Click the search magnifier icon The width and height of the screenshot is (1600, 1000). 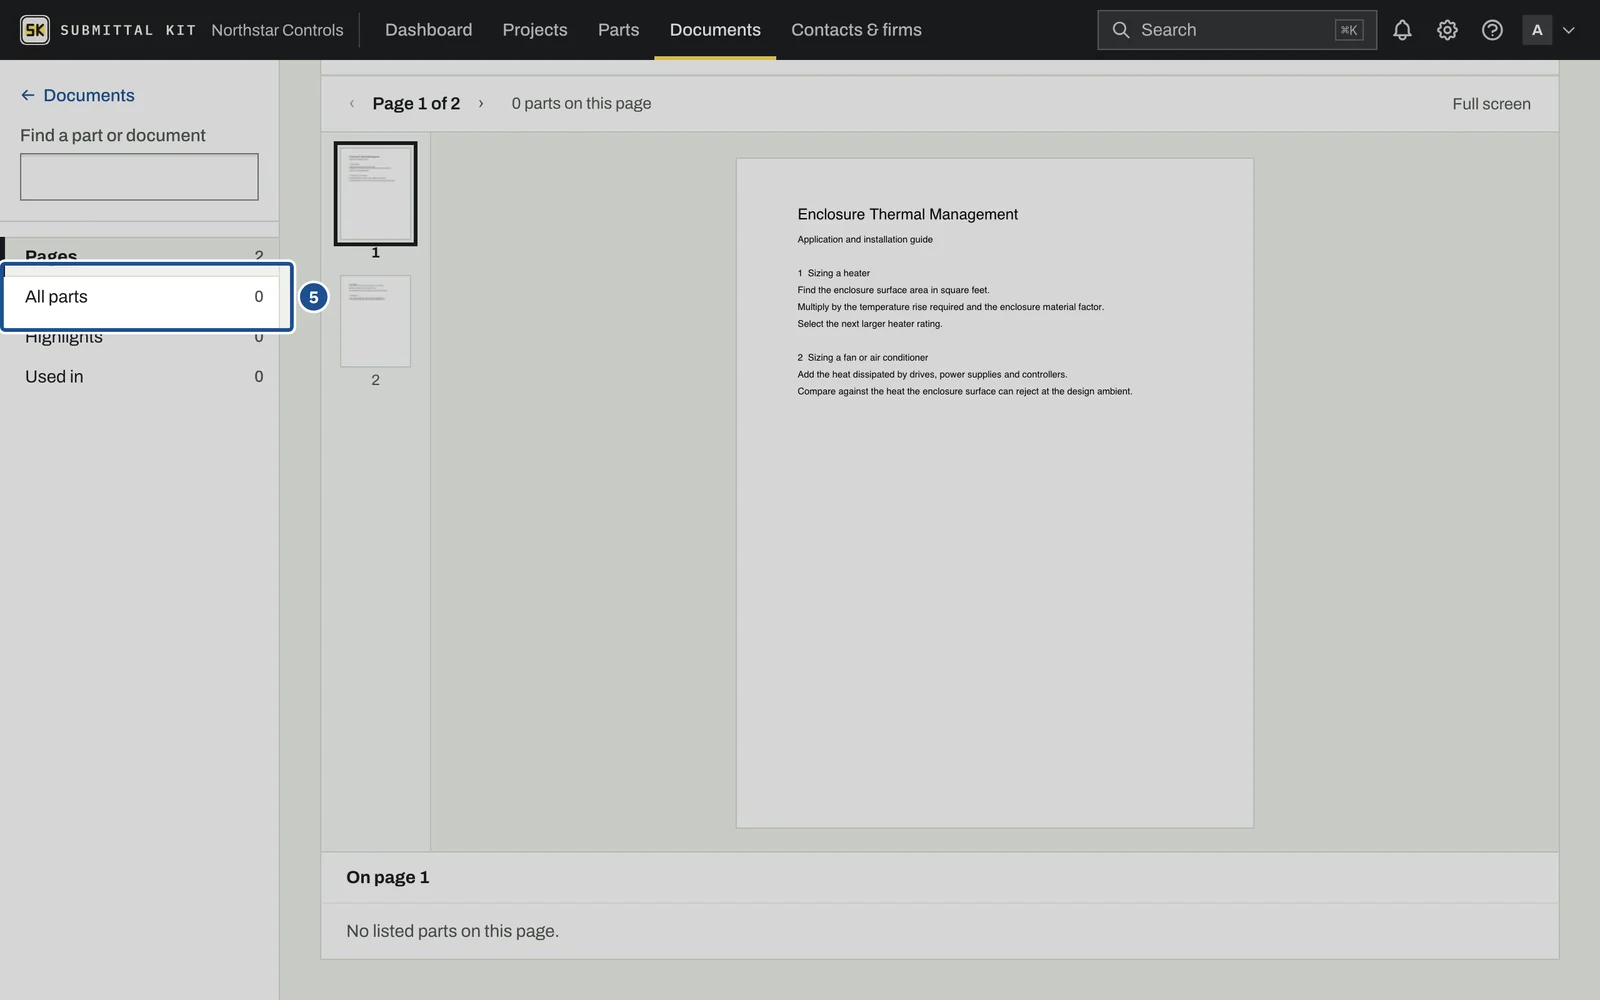[1121, 30]
